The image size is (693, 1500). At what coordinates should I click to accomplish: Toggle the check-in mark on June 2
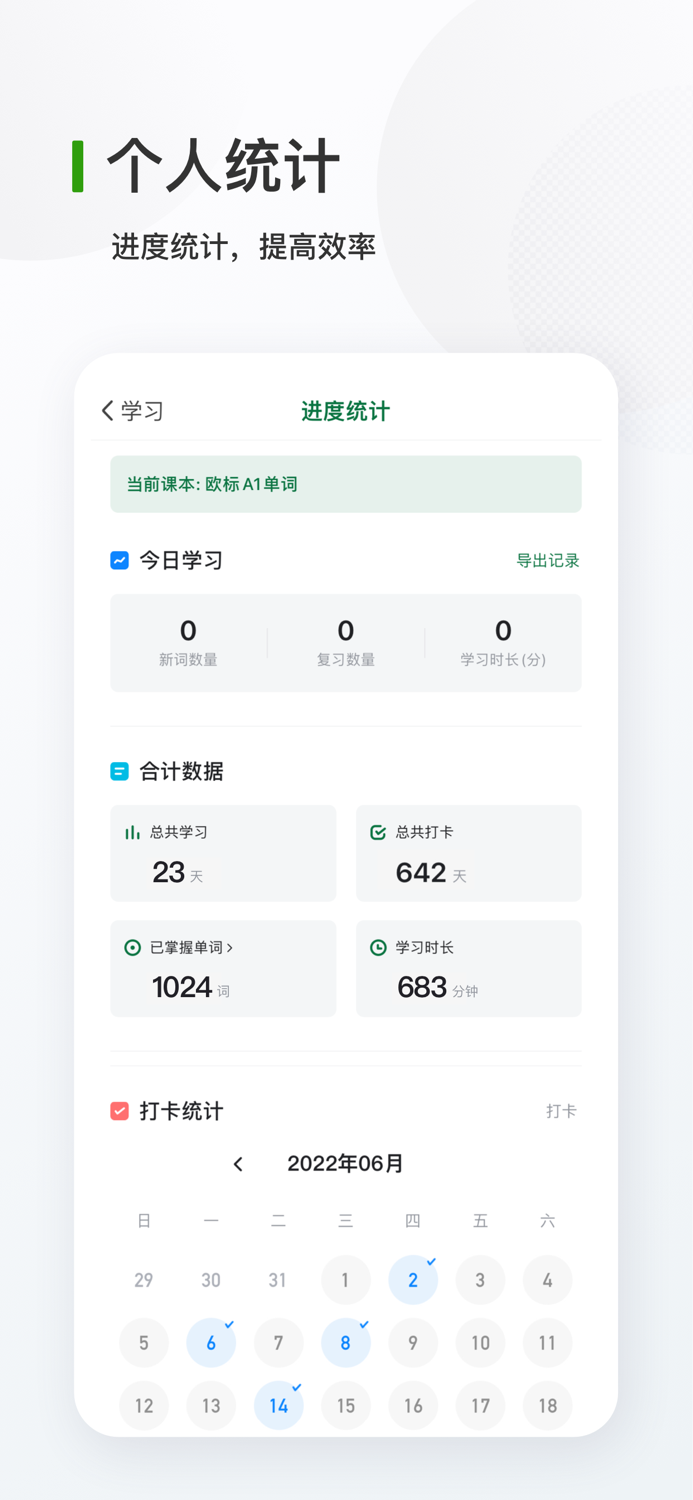click(413, 1280)
